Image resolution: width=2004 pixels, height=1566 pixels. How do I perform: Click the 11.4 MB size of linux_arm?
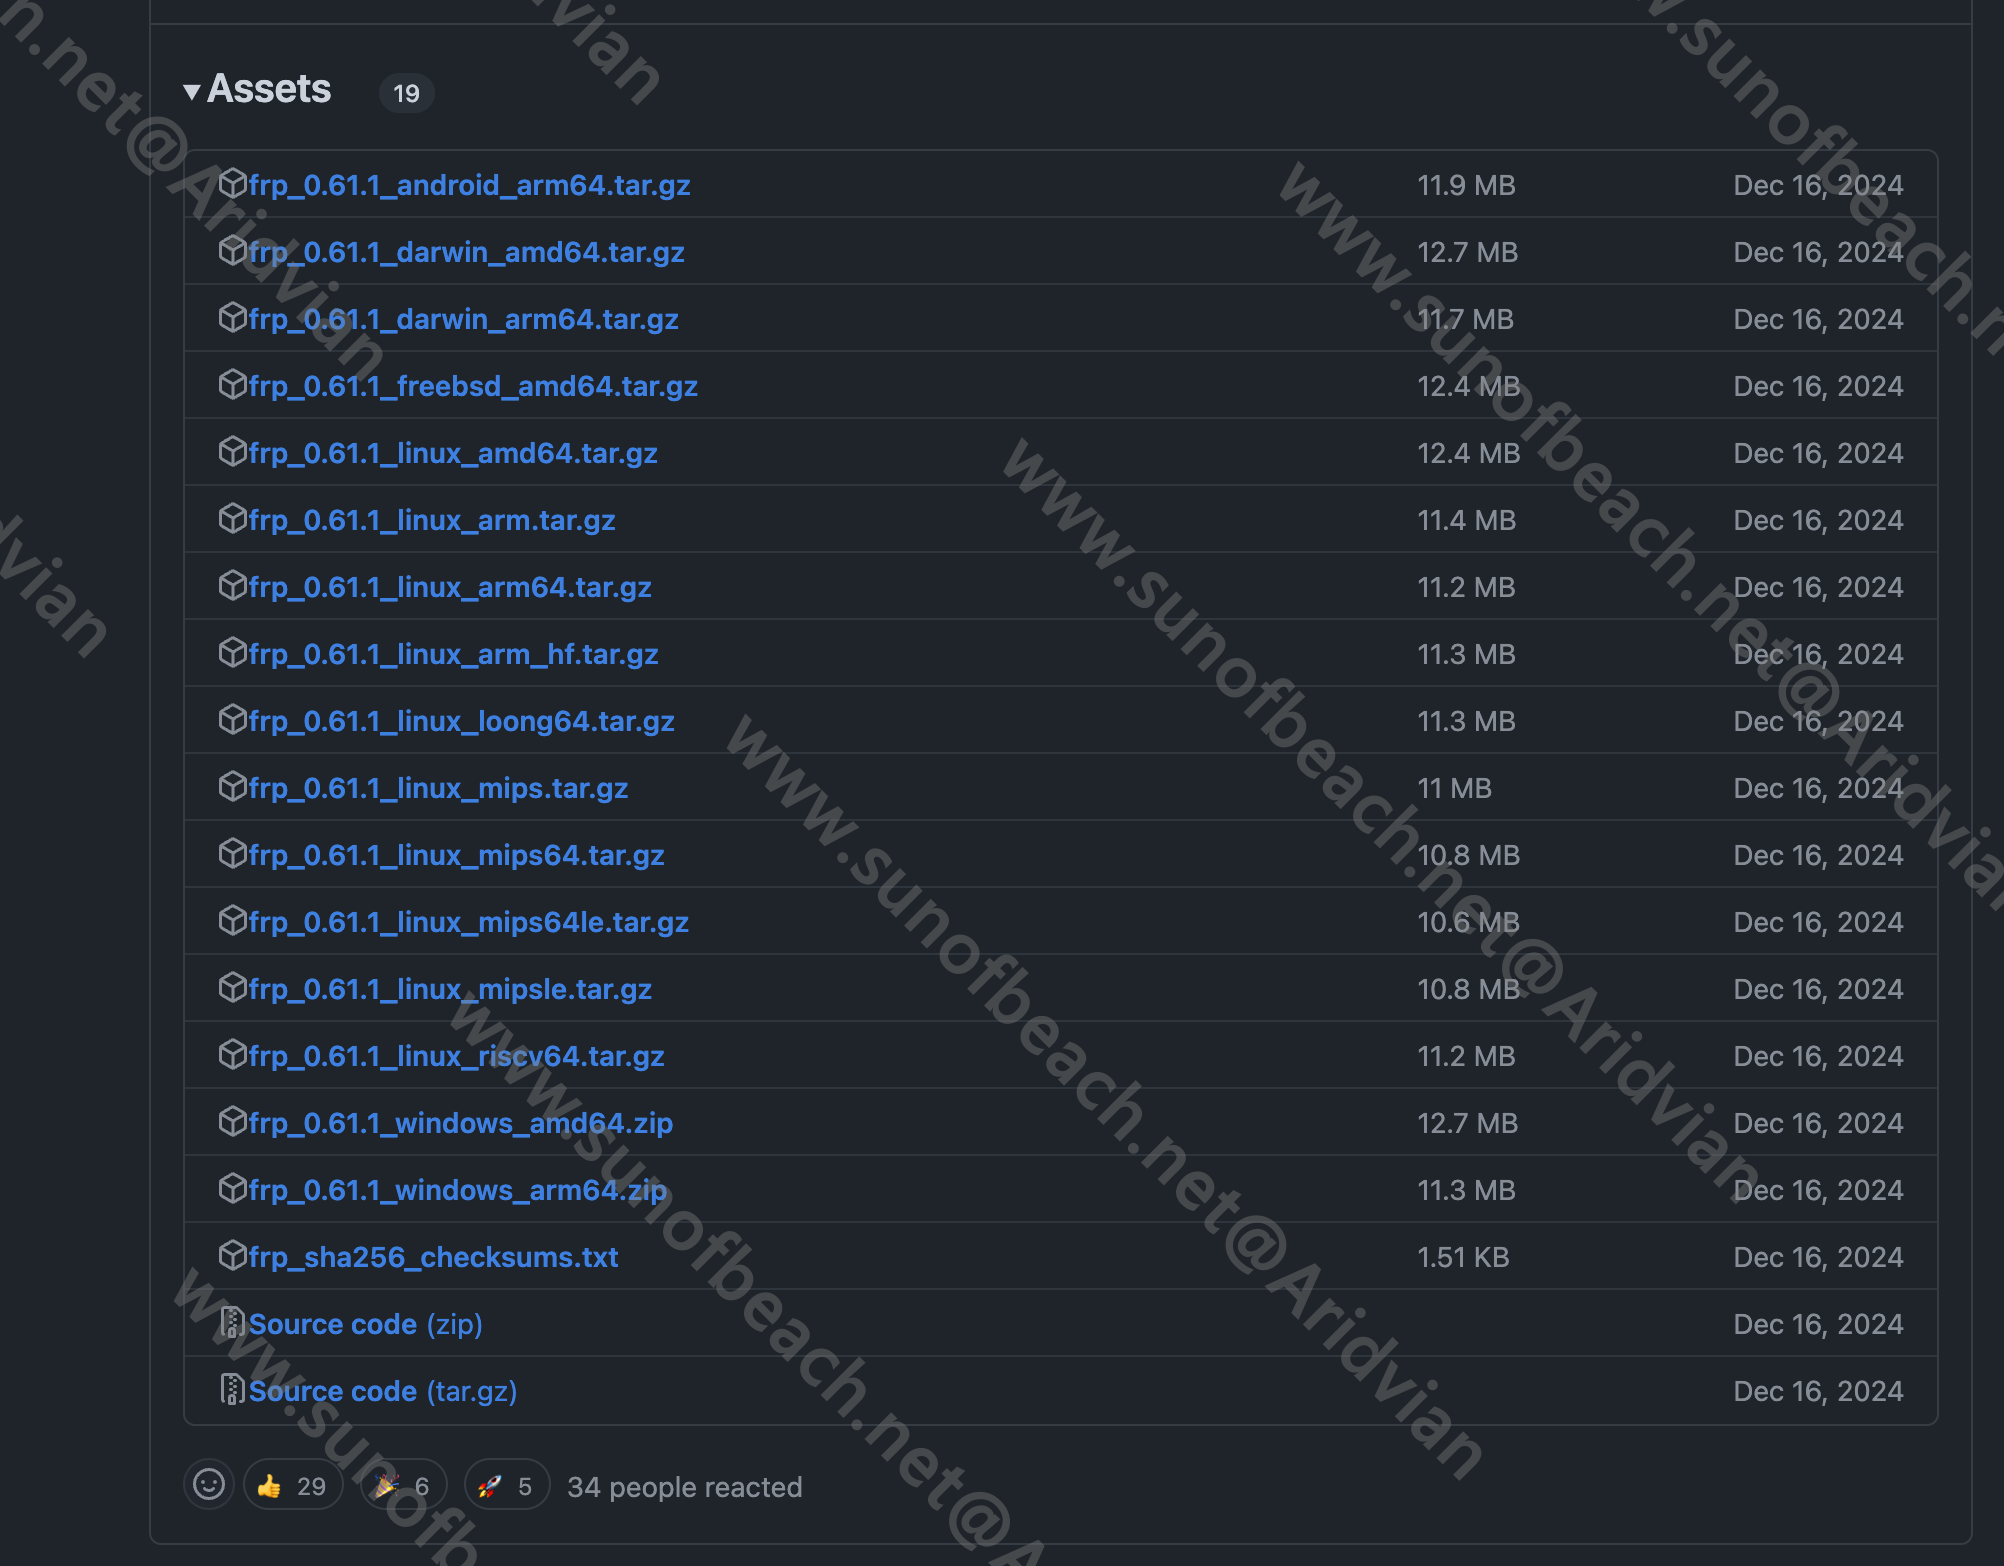[x=1466, y=520]
